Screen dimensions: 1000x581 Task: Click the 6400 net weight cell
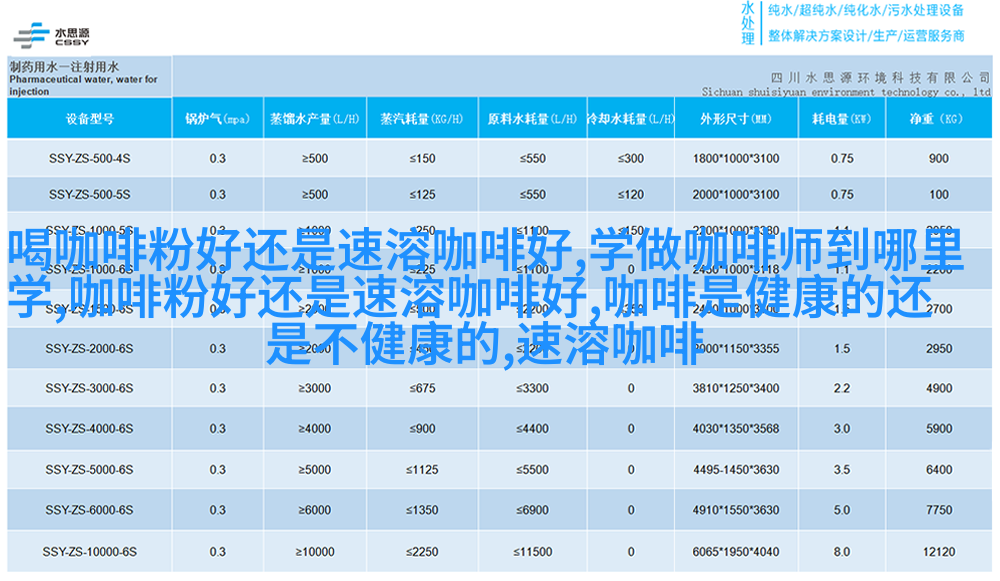click(939, 469)
